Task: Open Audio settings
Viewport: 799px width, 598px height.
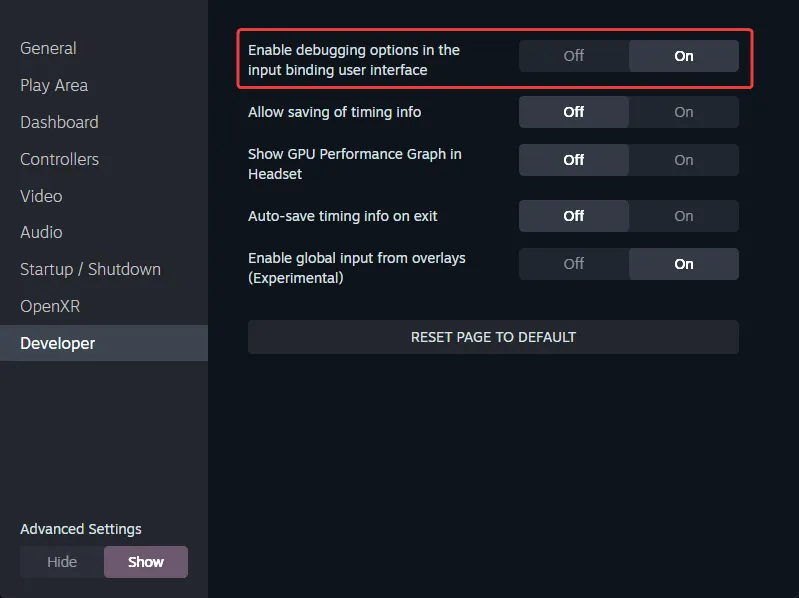Action: click(x=41, y=232)
